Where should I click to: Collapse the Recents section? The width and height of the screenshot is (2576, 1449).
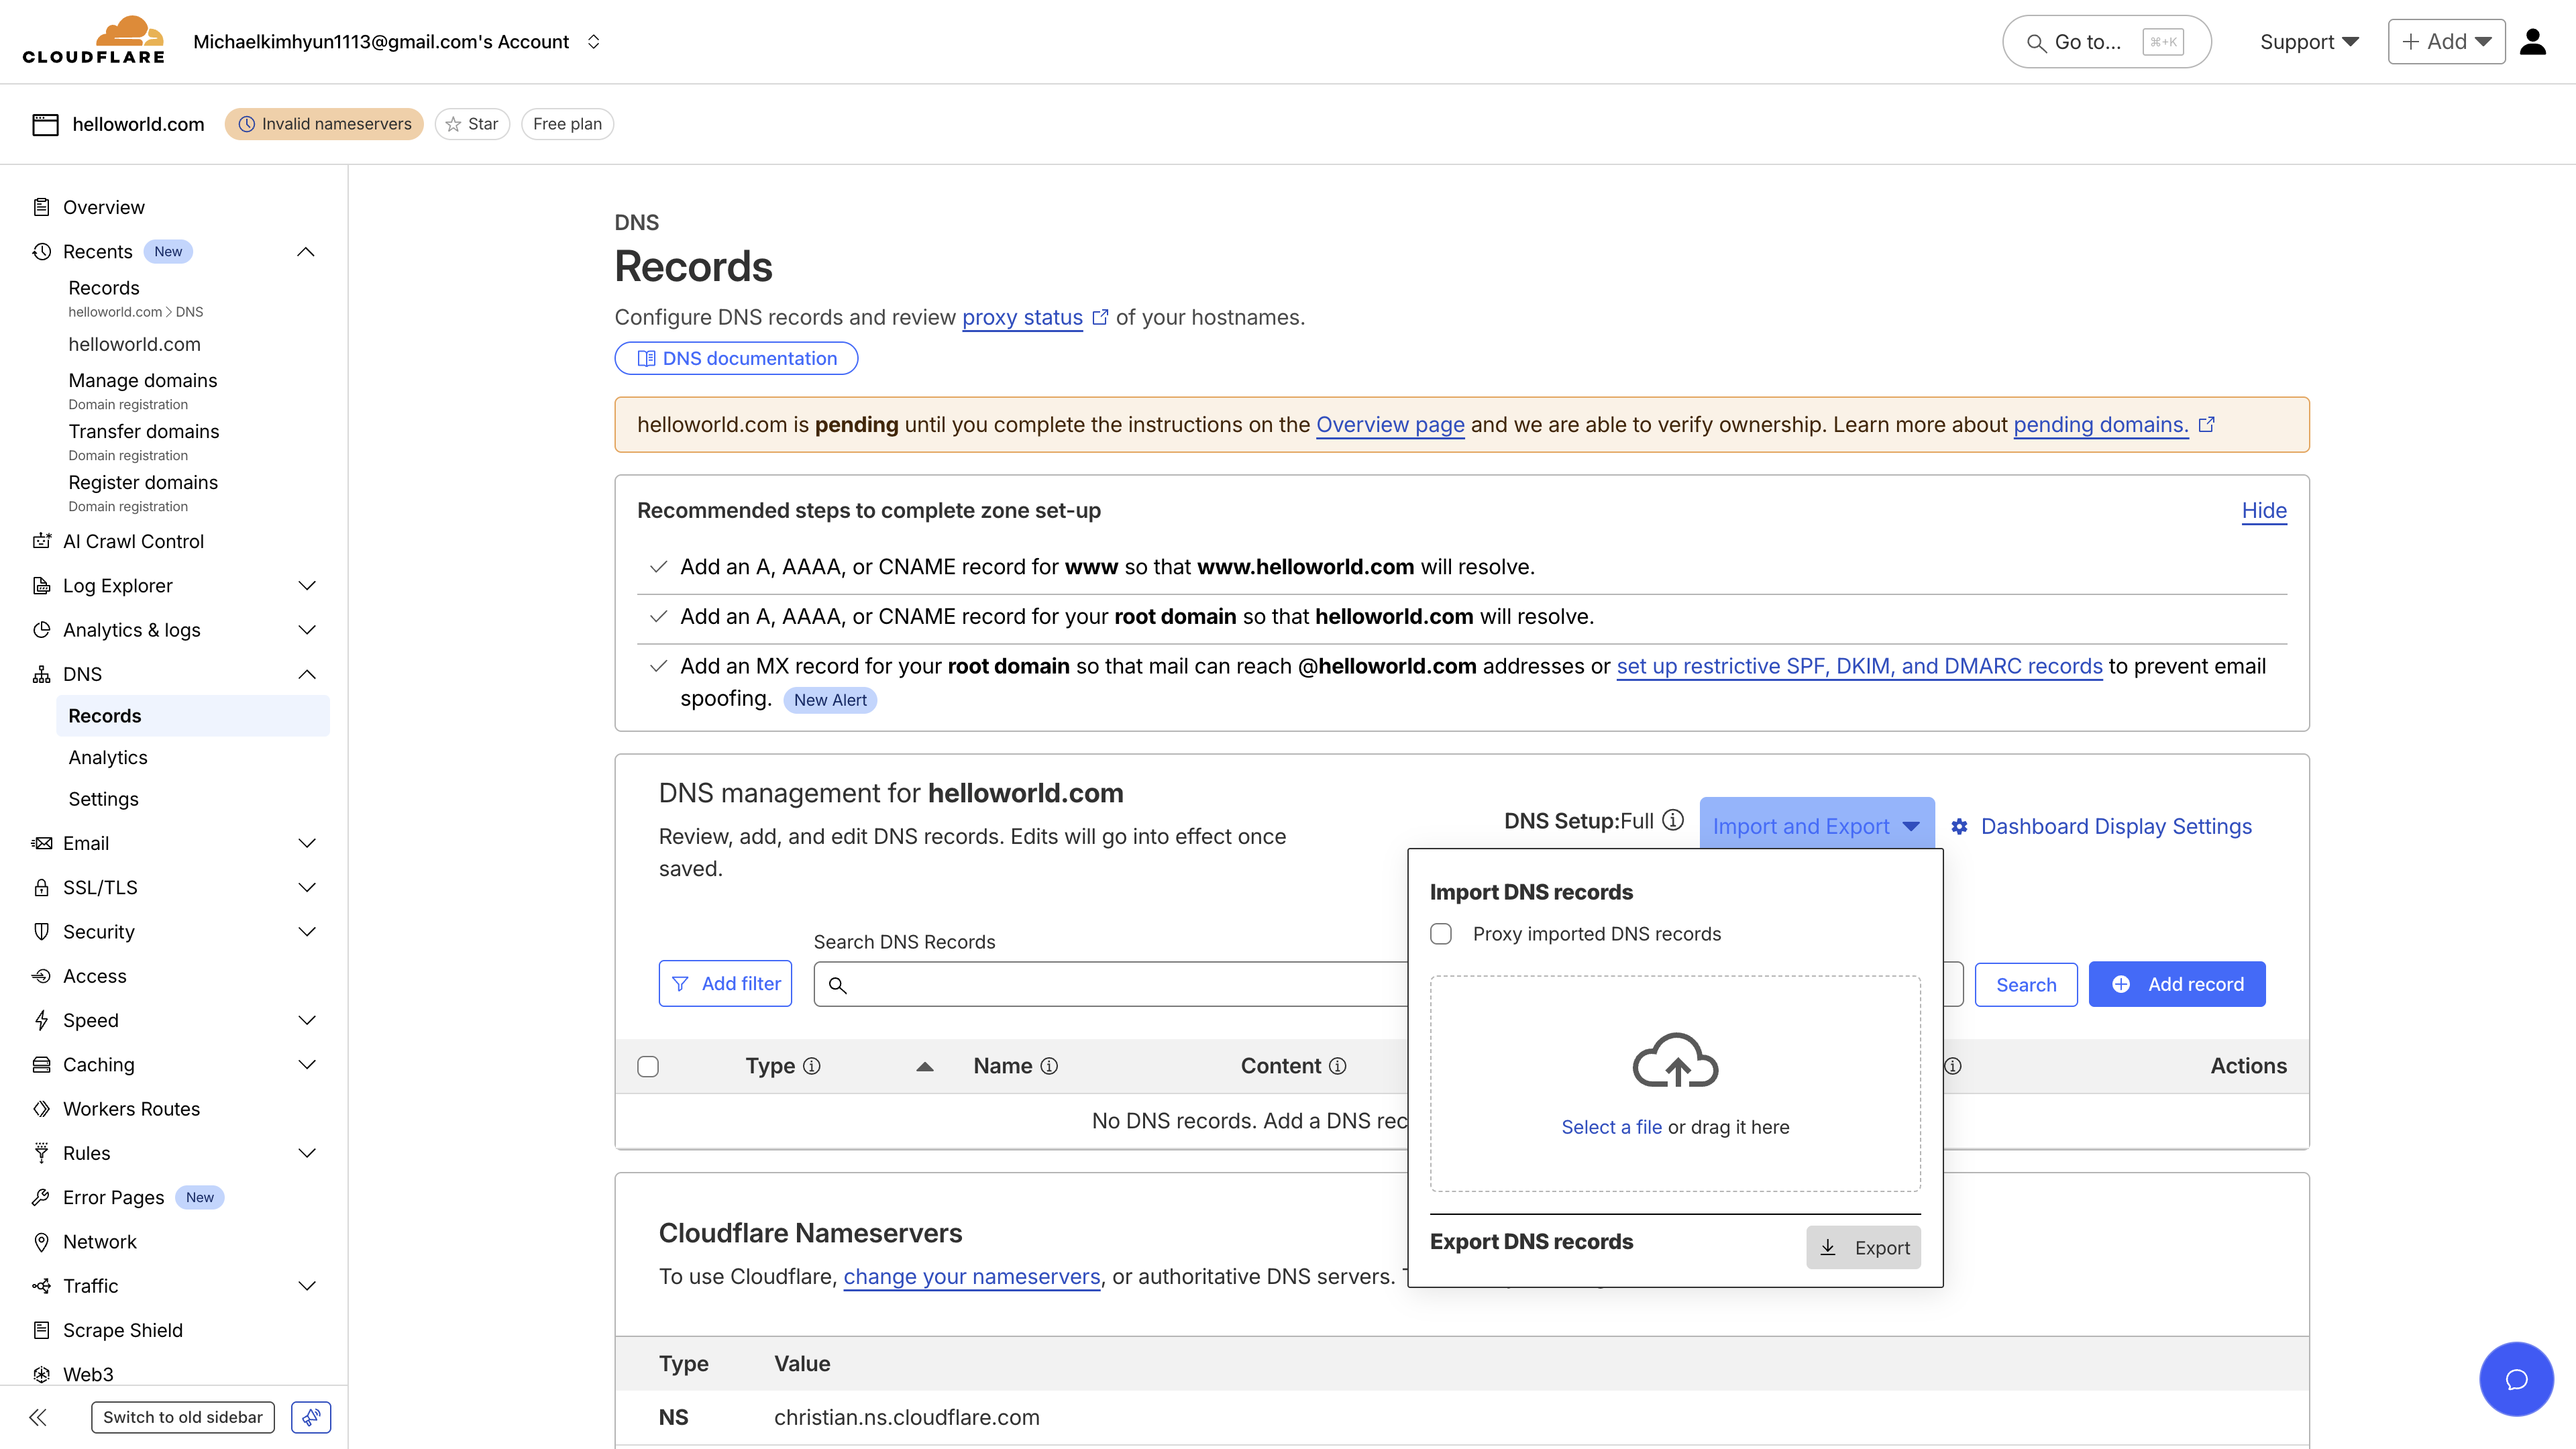pos(306,251)
